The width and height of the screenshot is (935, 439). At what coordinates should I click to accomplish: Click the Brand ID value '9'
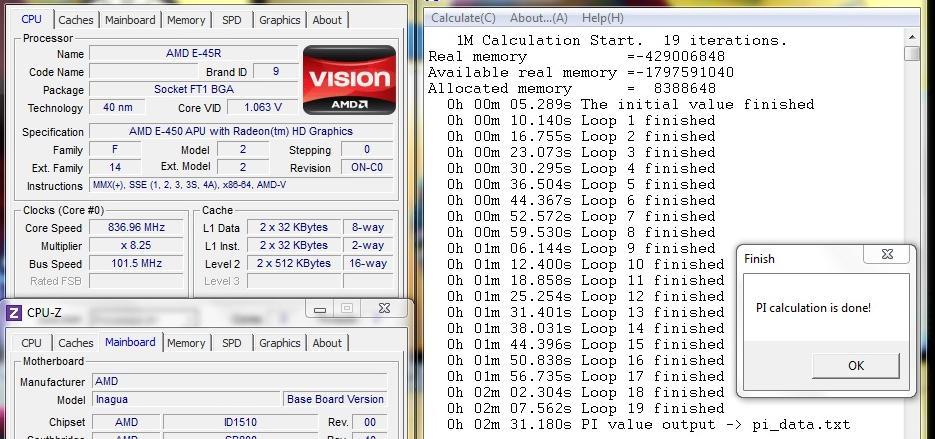[275, 72]
